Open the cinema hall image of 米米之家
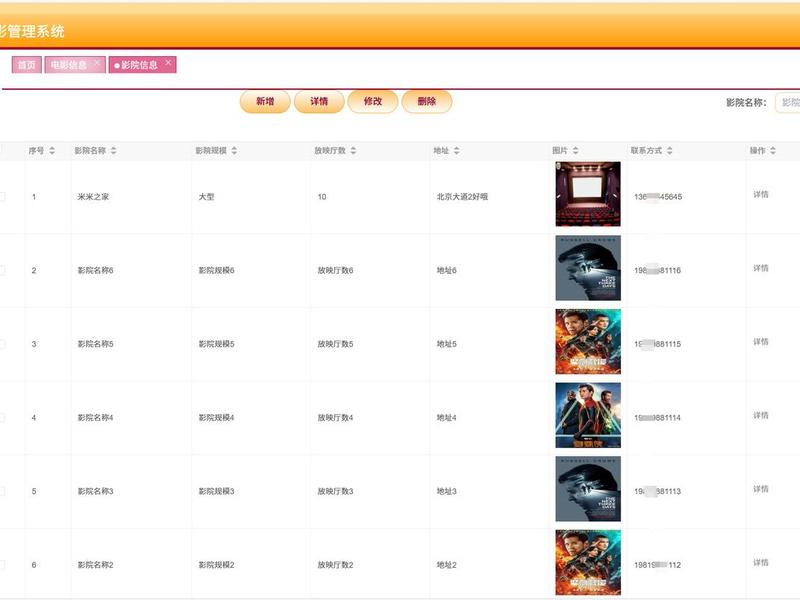800x600 pixels. [x=588, y=194]
